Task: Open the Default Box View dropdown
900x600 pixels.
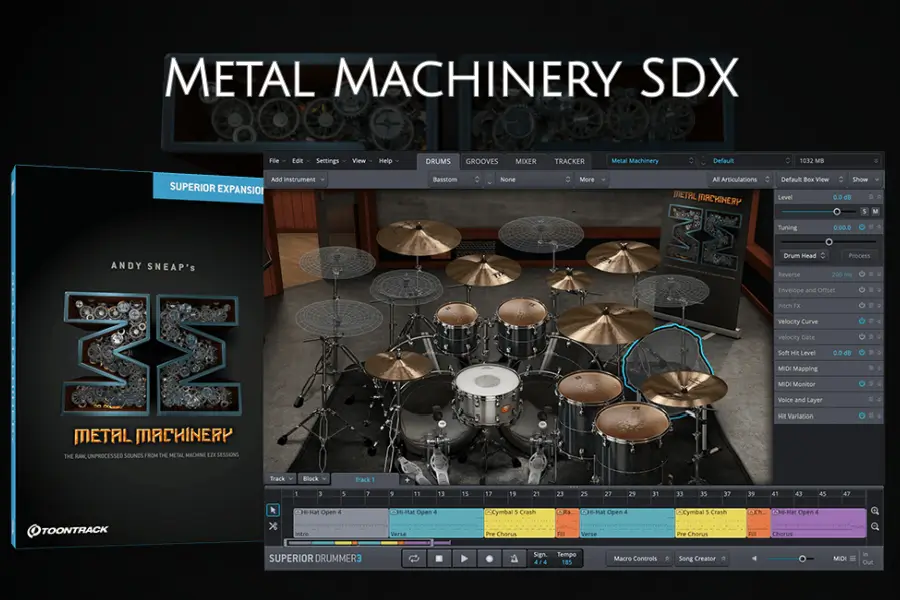Action: (x=811, y=180)
